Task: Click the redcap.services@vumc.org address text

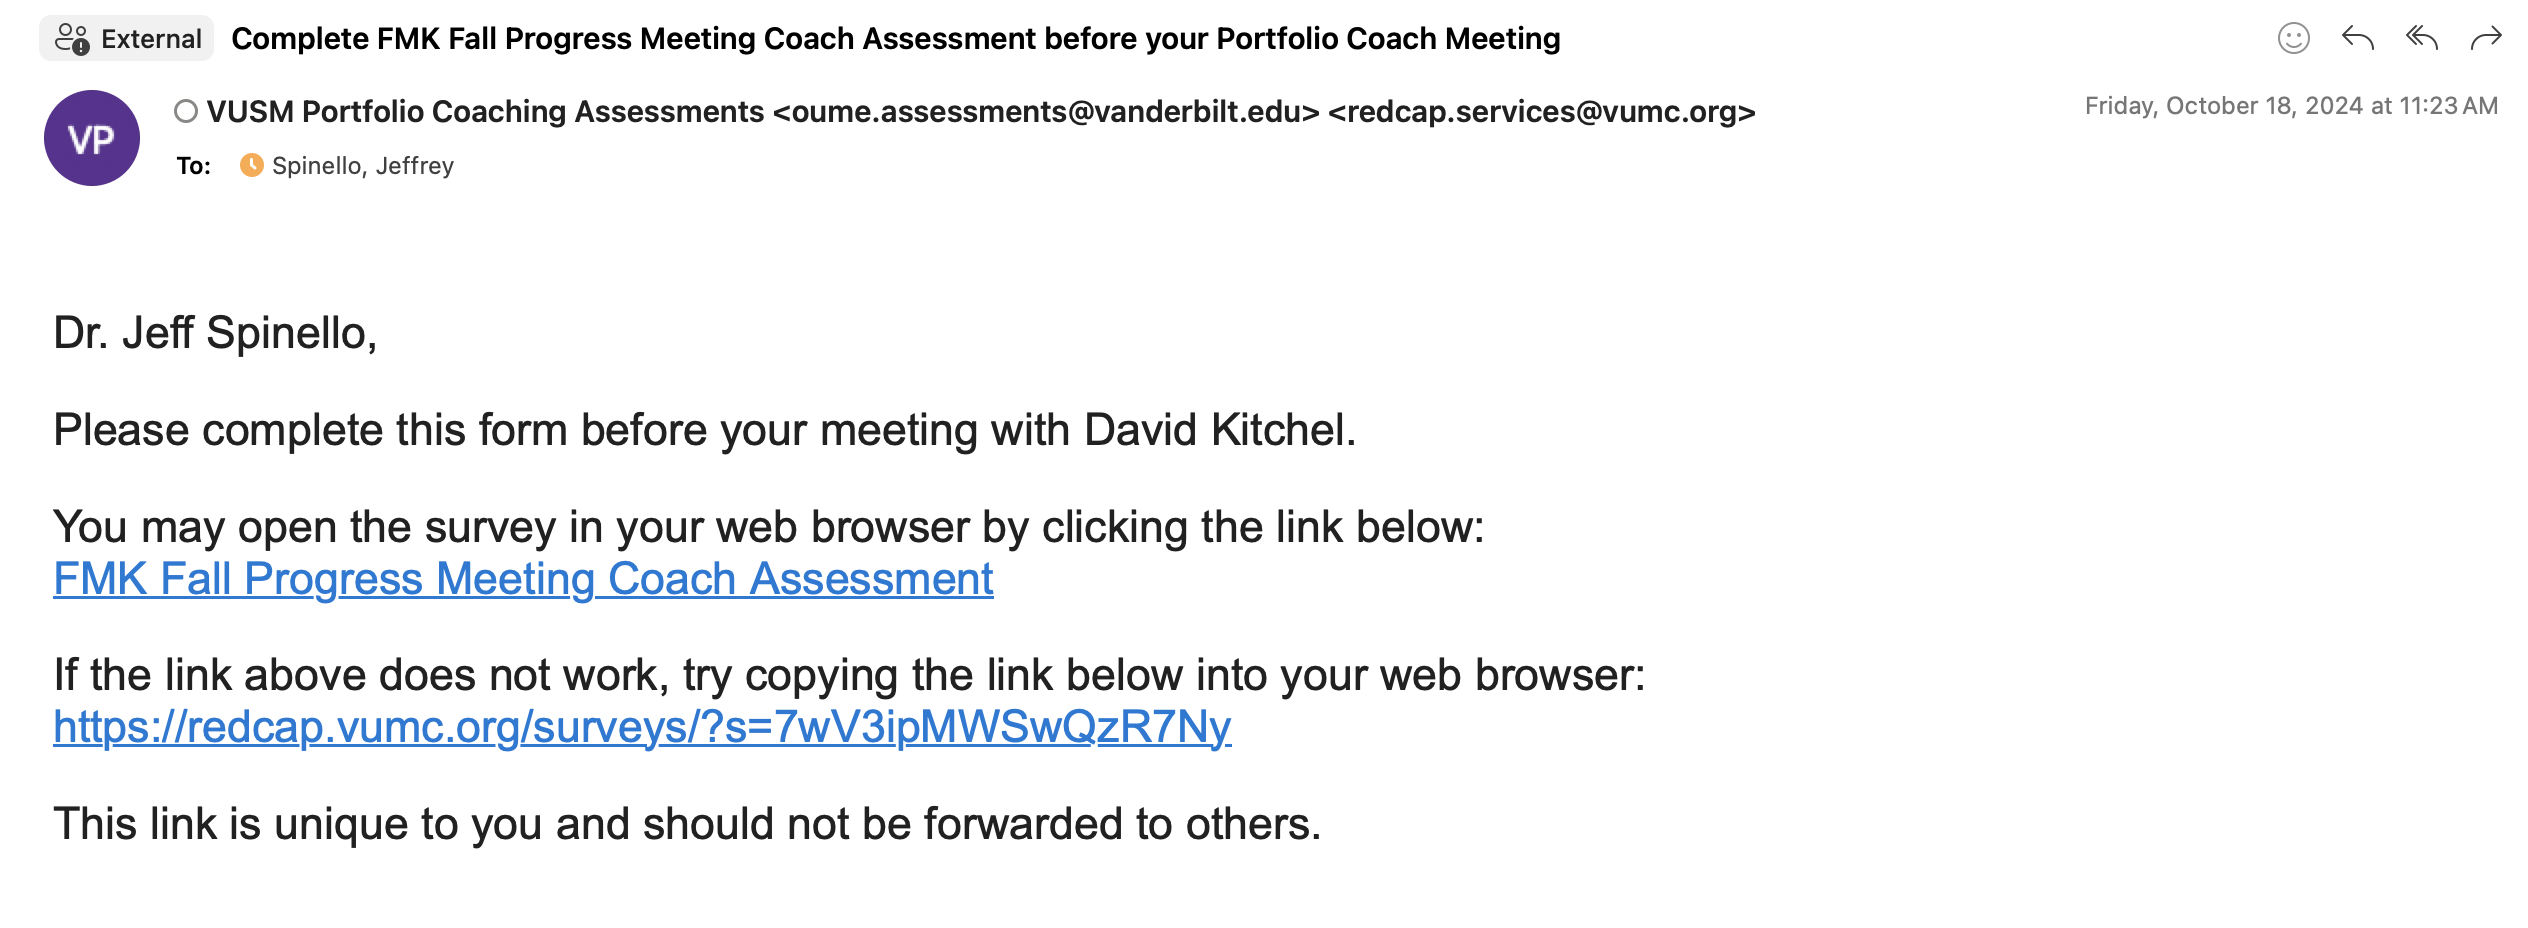Action: coord(1541,111)
